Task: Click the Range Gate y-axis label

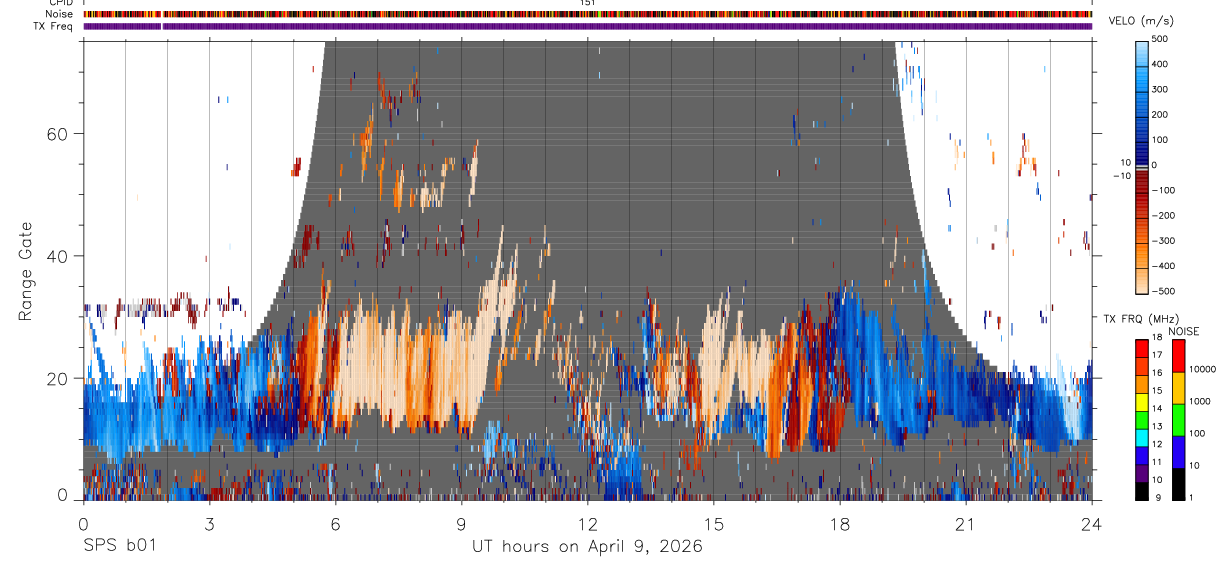Action: (x=25, y=271)
